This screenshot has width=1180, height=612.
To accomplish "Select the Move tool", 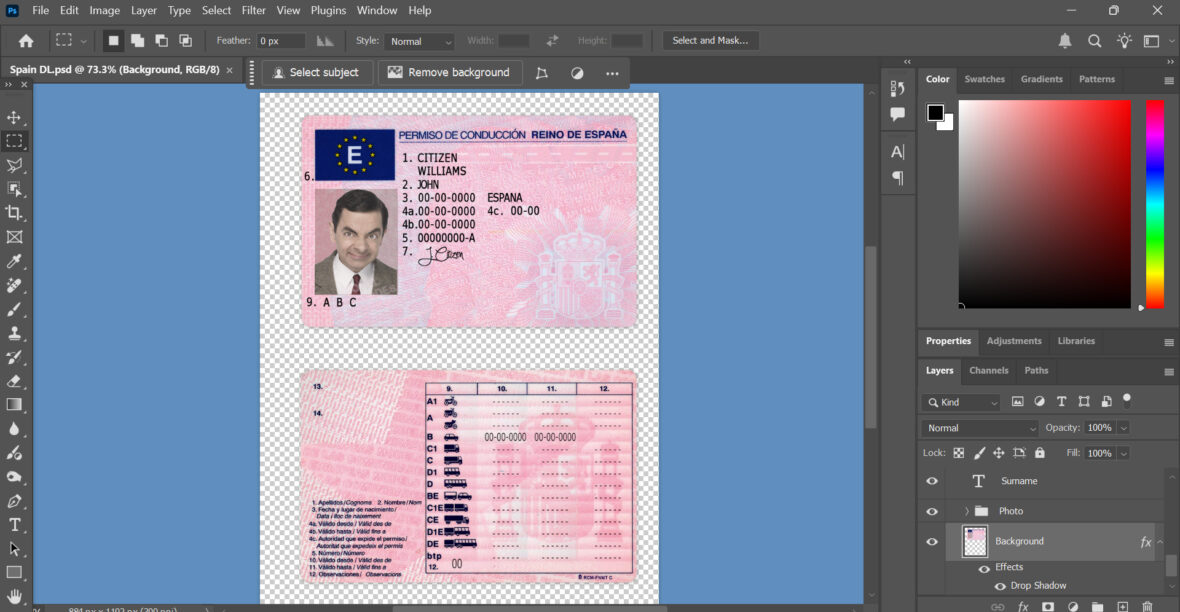I will [14, 117].
